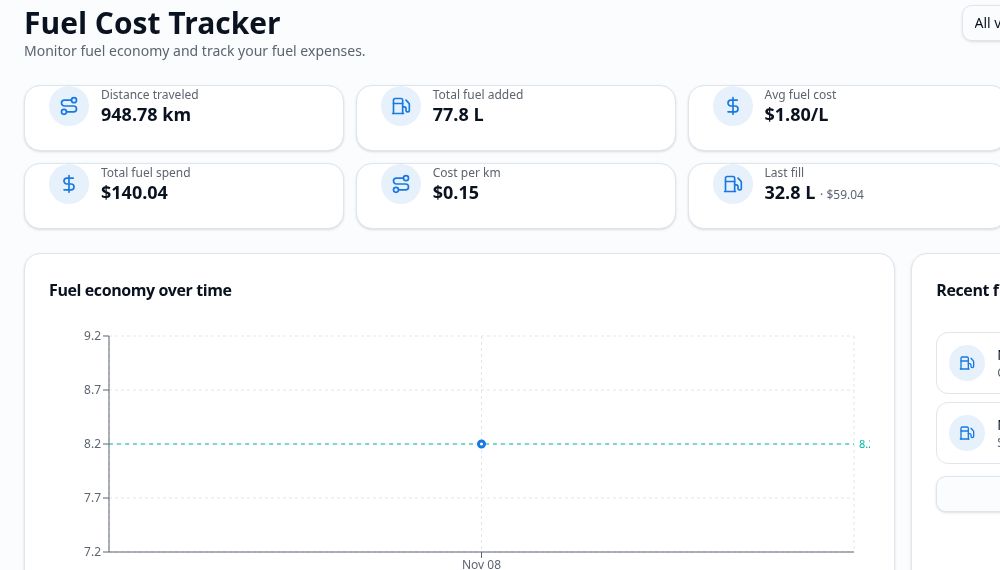The width and height of the screenshot is (1000, 570).
Task: Click the Last fill label
Action: (784, 172)
